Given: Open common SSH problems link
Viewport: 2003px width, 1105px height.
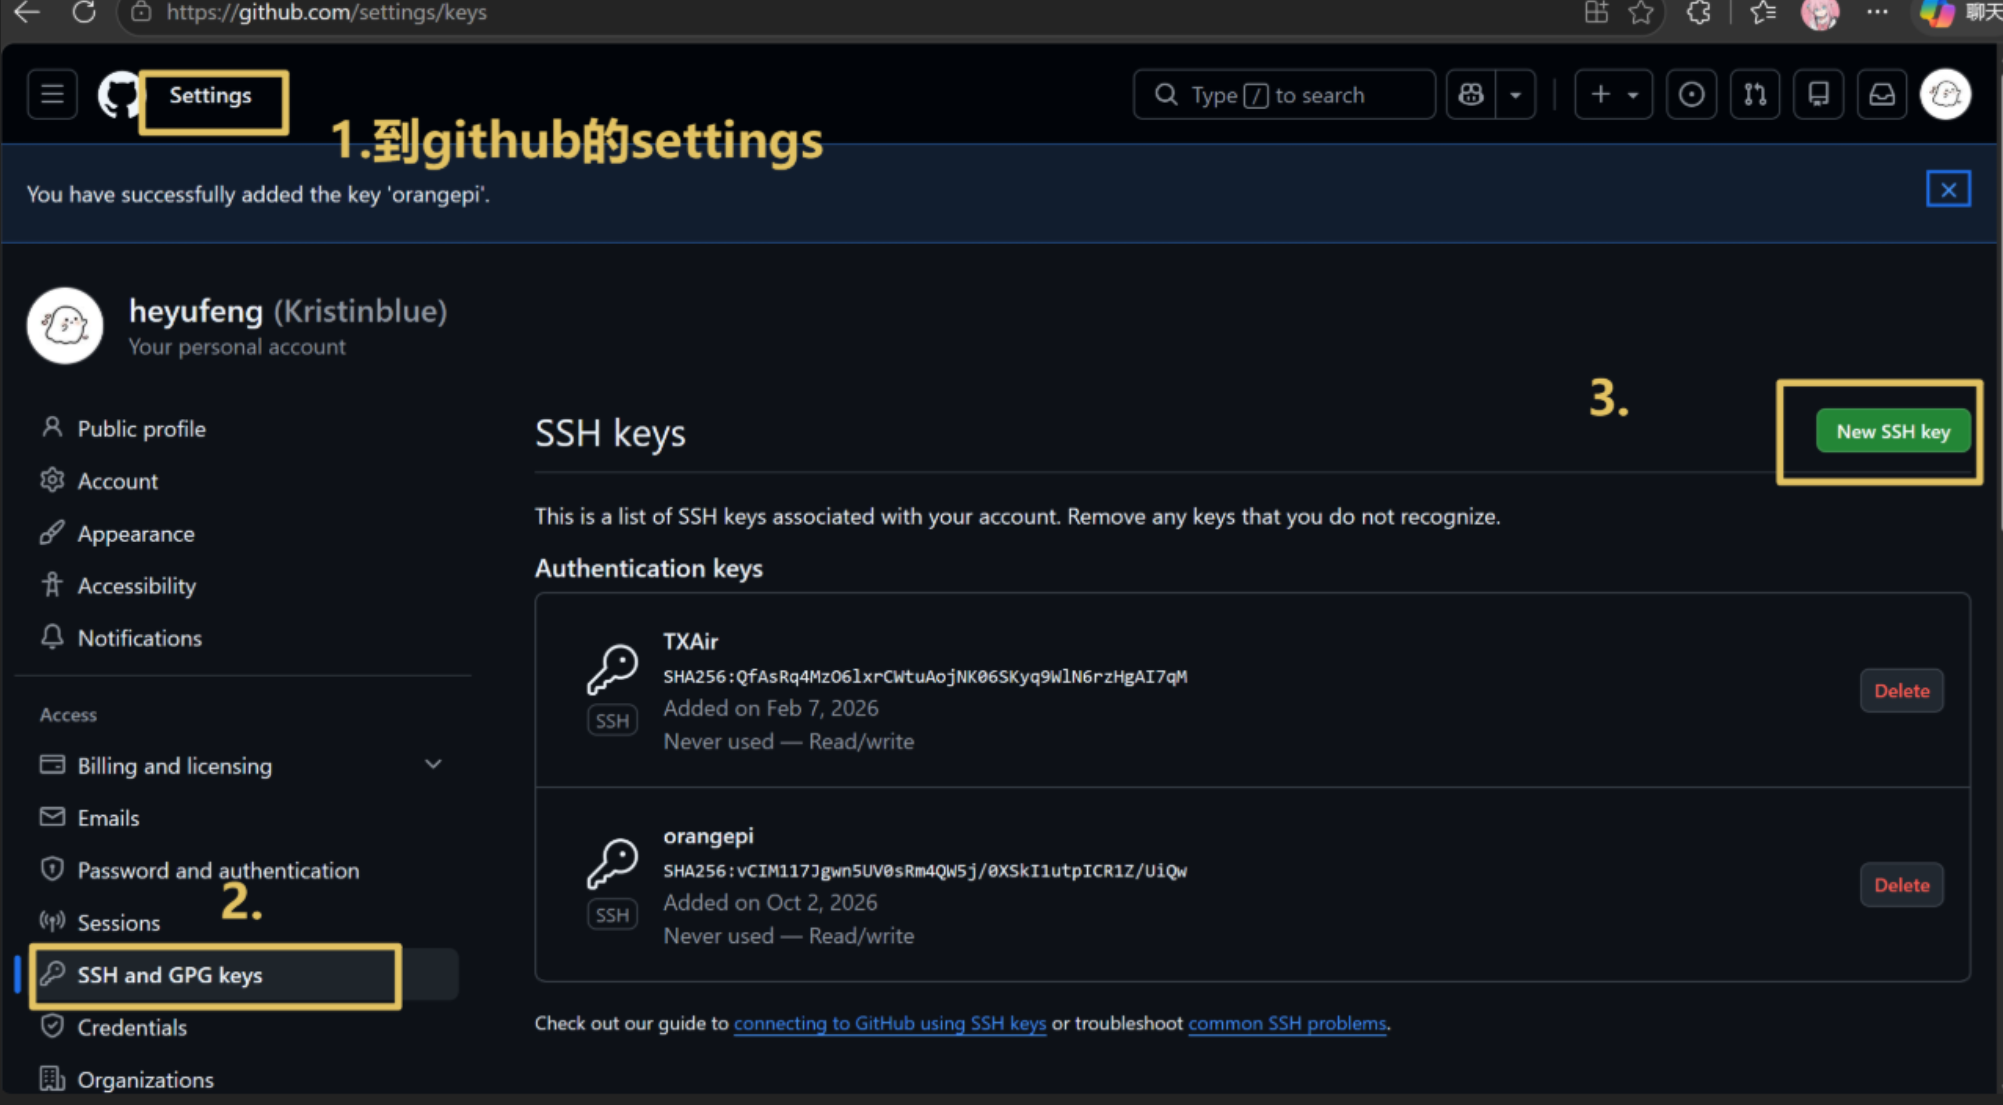Looking at the screenshot, I should [x=1288, y=1024].
